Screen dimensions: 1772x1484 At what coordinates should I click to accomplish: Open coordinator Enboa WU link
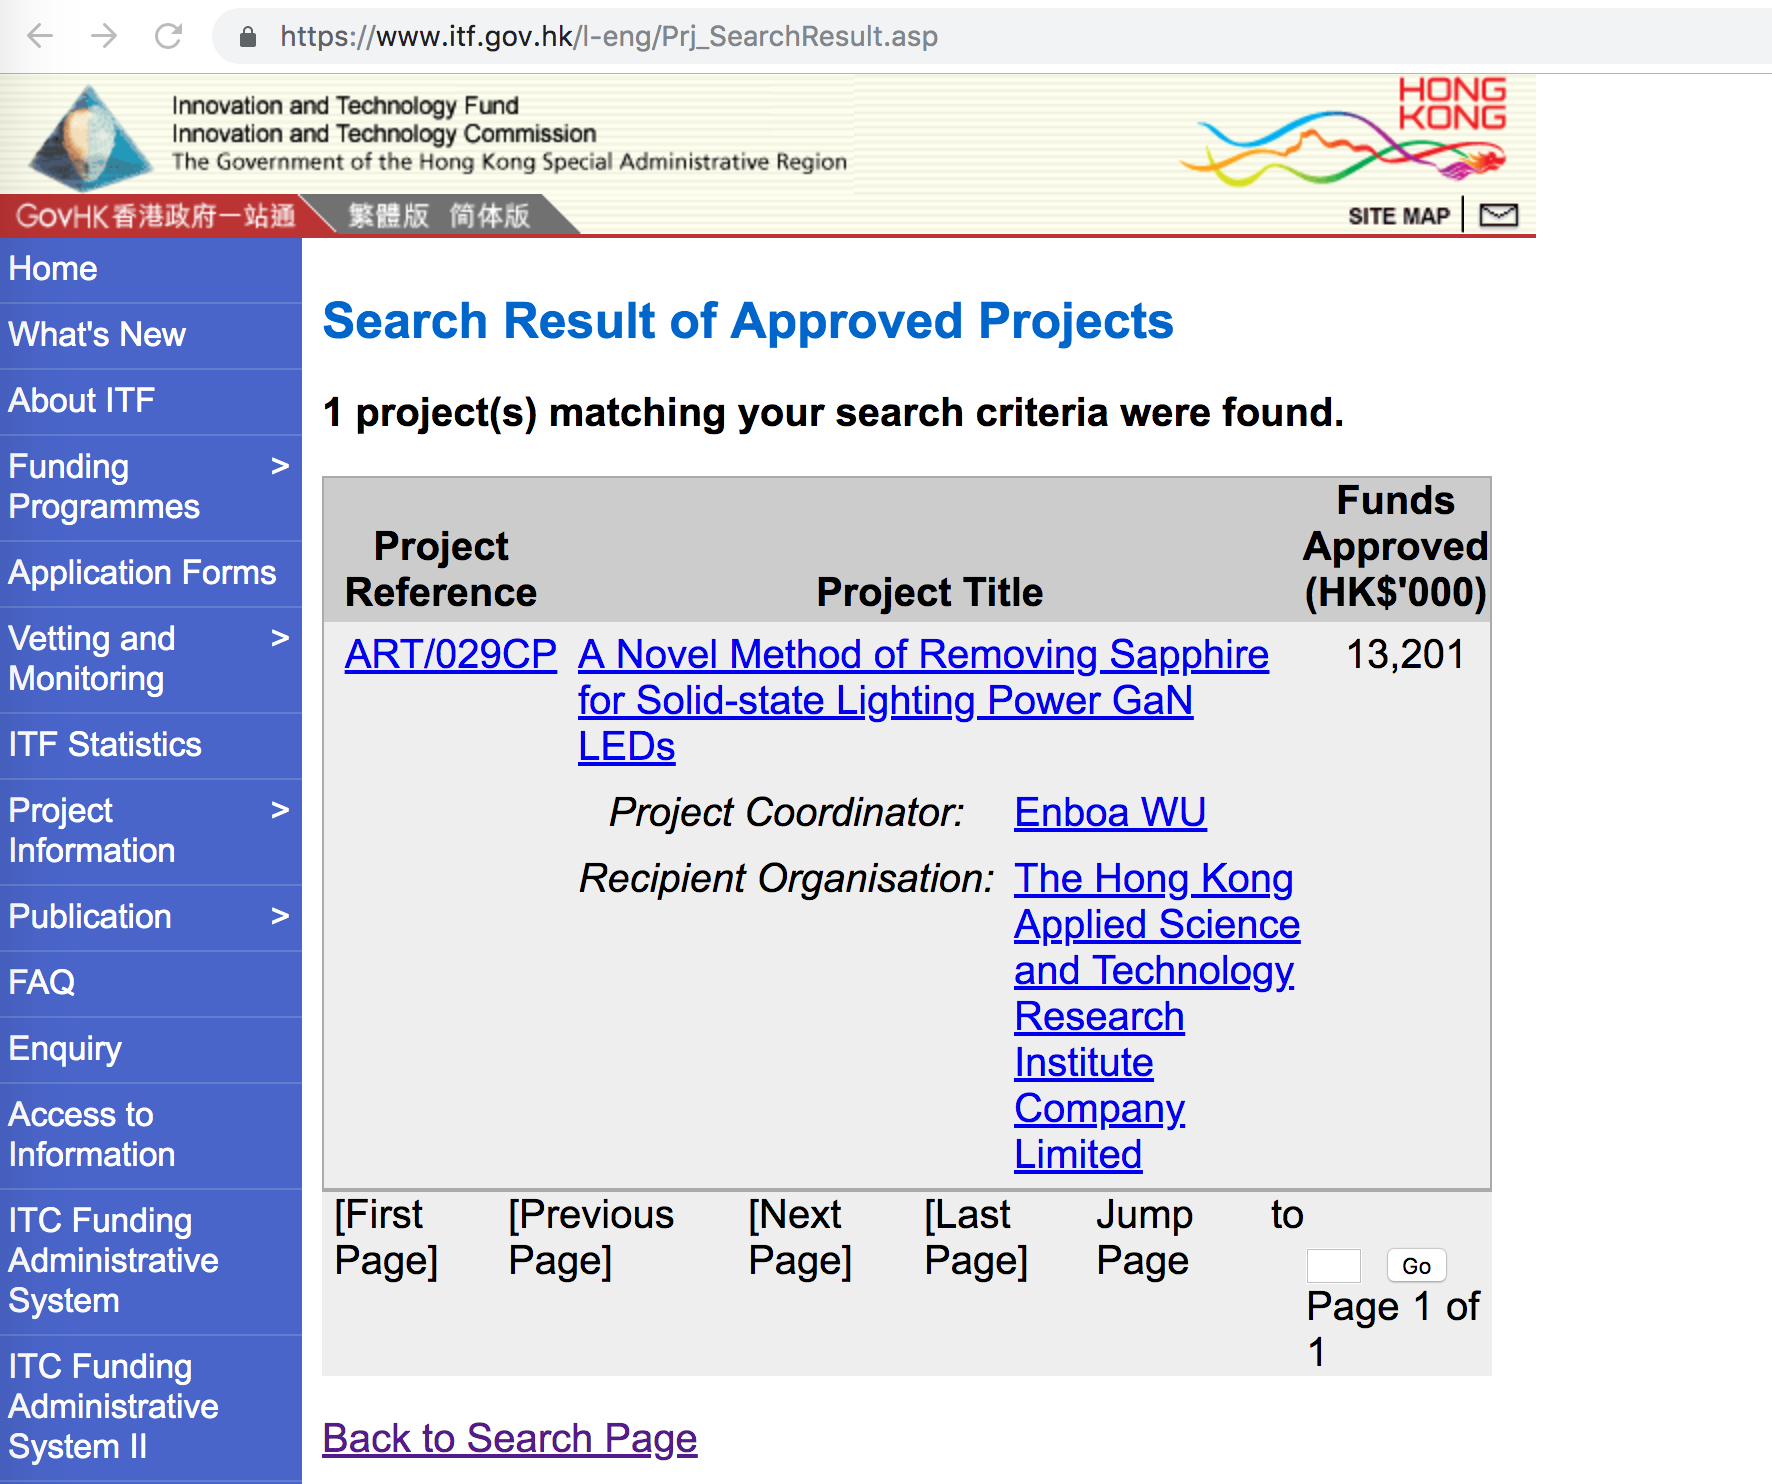pos(1110,813)
